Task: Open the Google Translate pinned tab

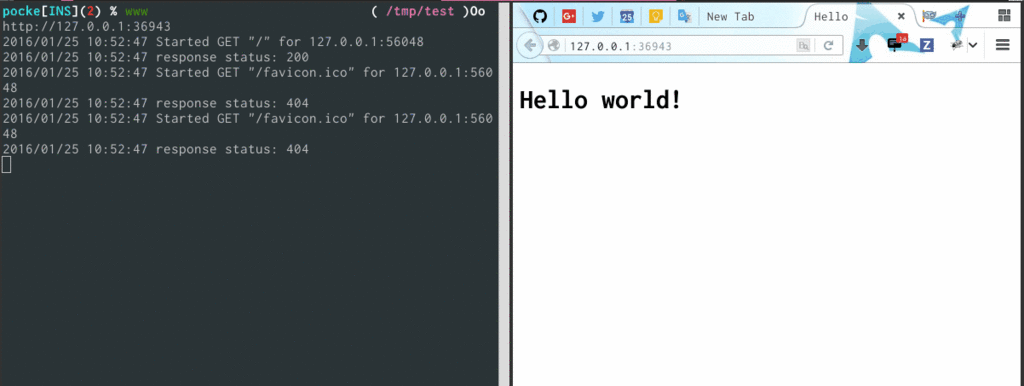Action: tap(684, 16)
